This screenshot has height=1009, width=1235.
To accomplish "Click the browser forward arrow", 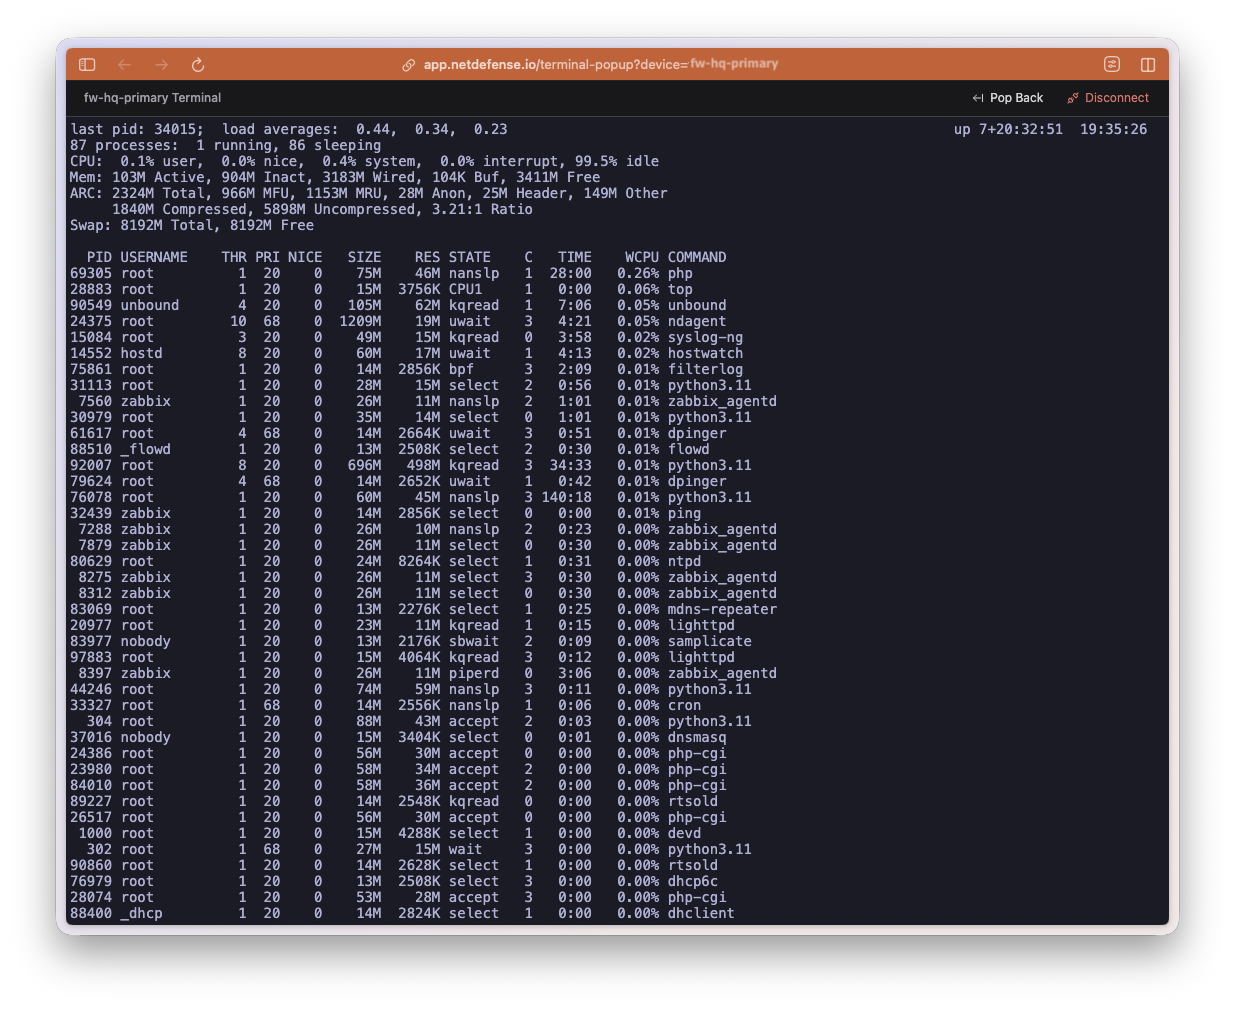I will tap(162, 65).
